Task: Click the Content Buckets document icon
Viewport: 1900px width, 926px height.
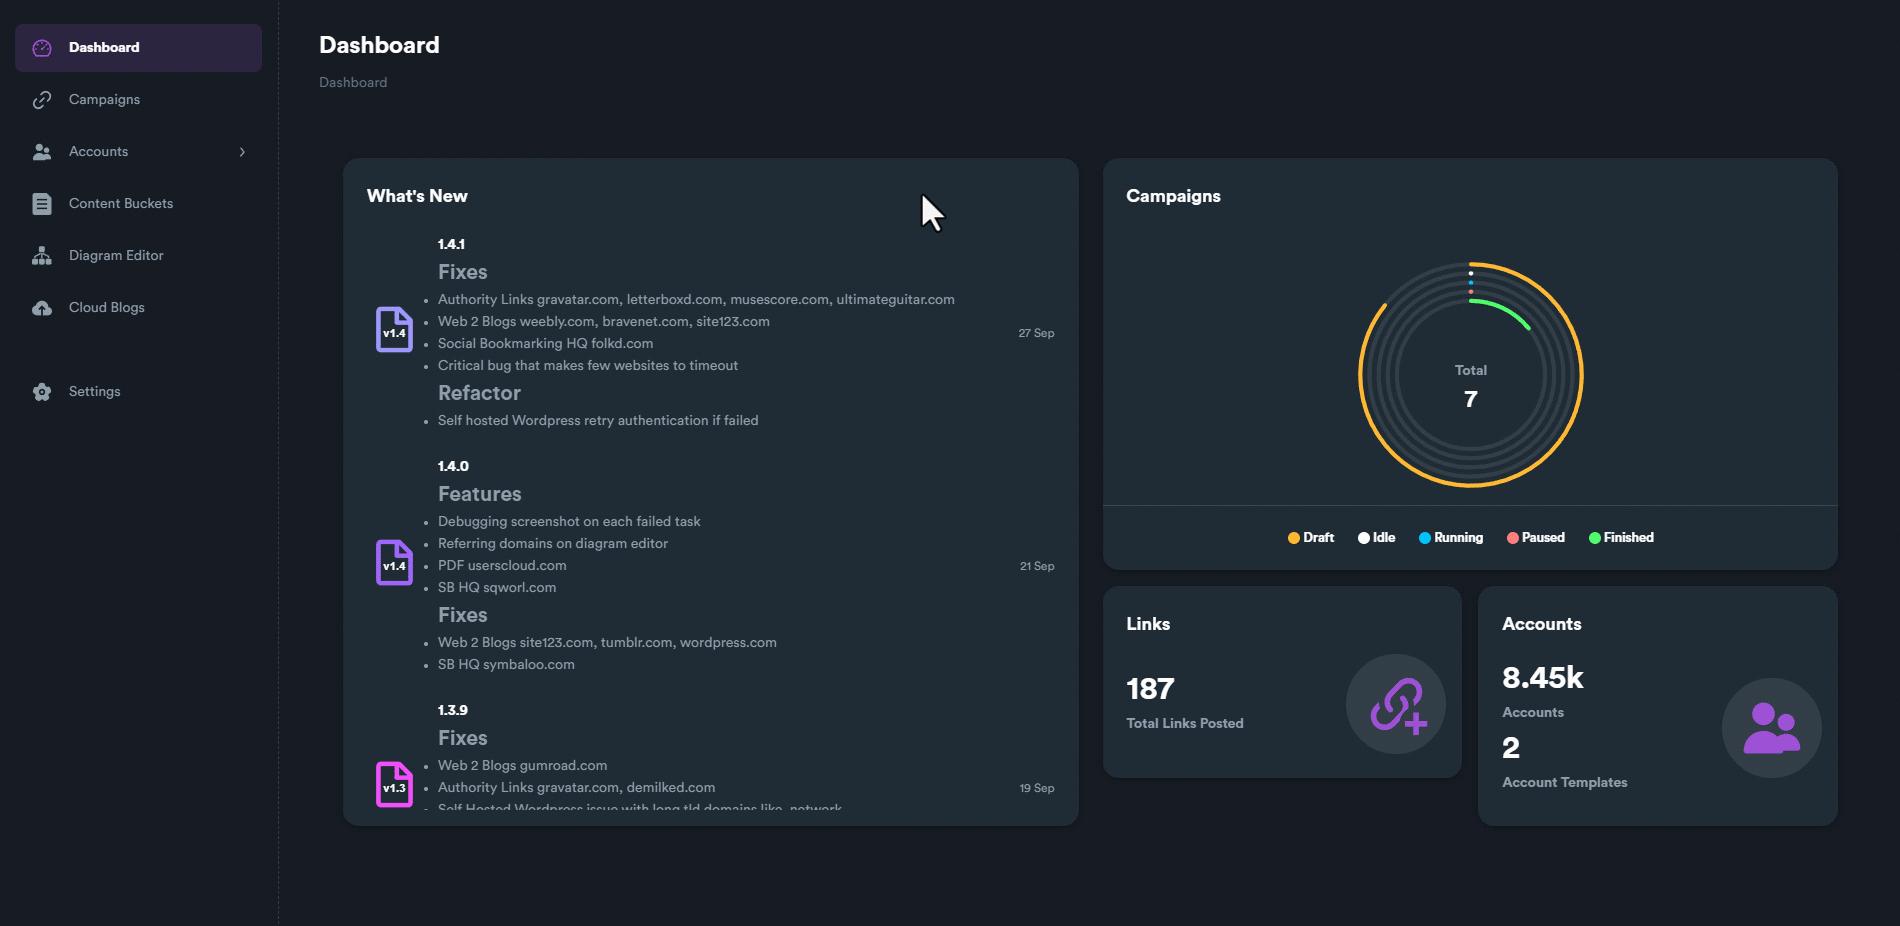Action: pyautogui.click(x=42, y=204)
